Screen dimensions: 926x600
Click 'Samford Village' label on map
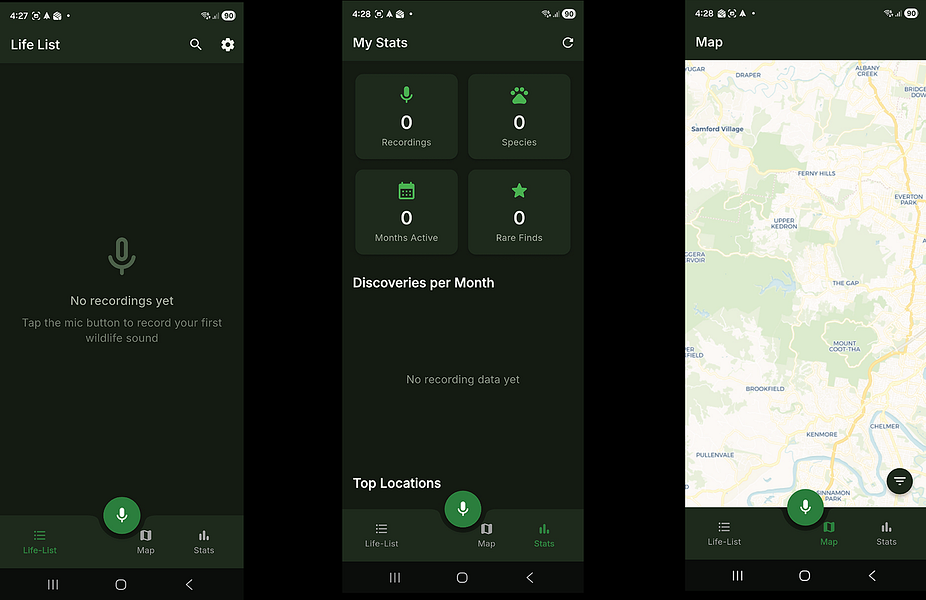[718, 129]
